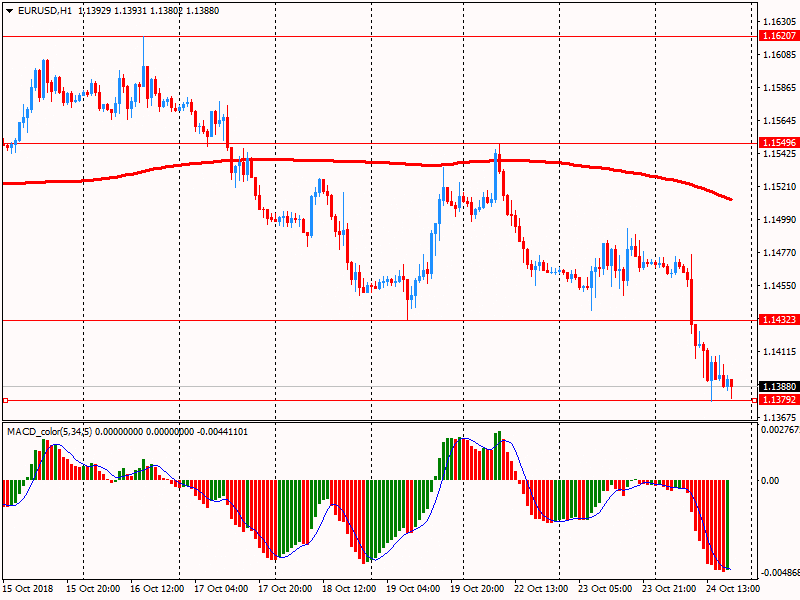Click the 15 Oct 2018 time label

[30, 589]
